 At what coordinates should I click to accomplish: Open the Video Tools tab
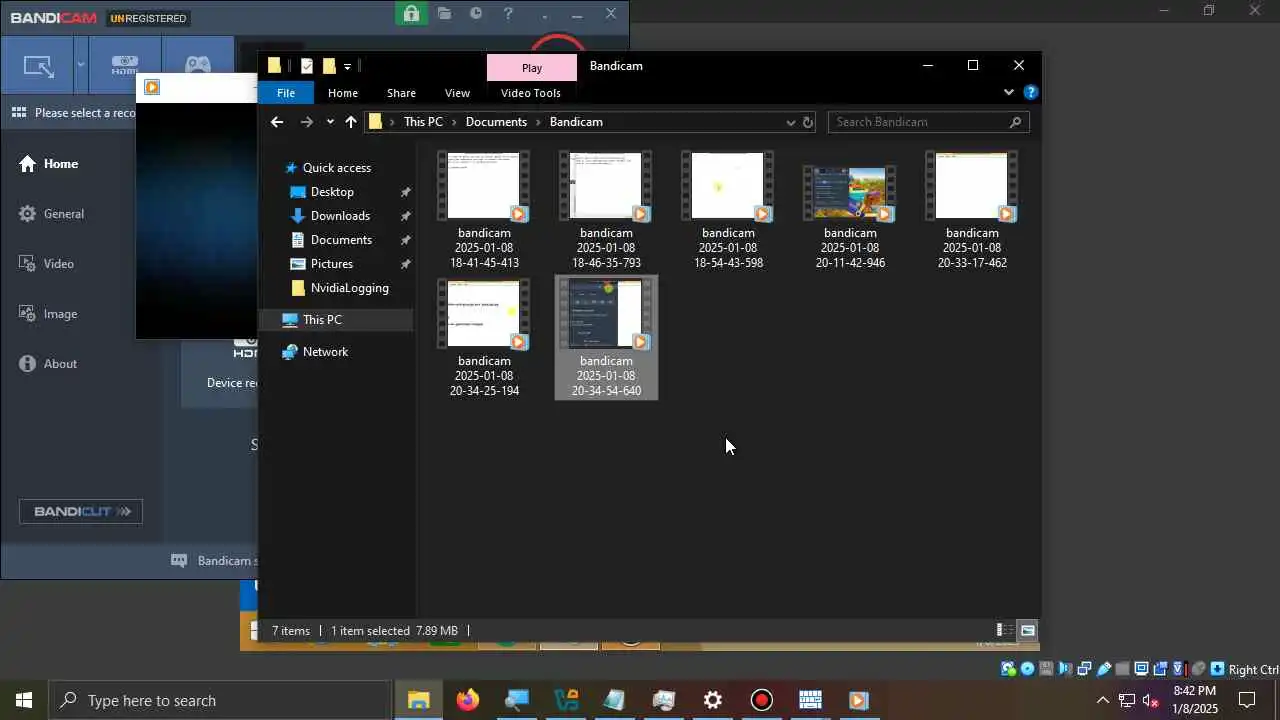point(531,93)
